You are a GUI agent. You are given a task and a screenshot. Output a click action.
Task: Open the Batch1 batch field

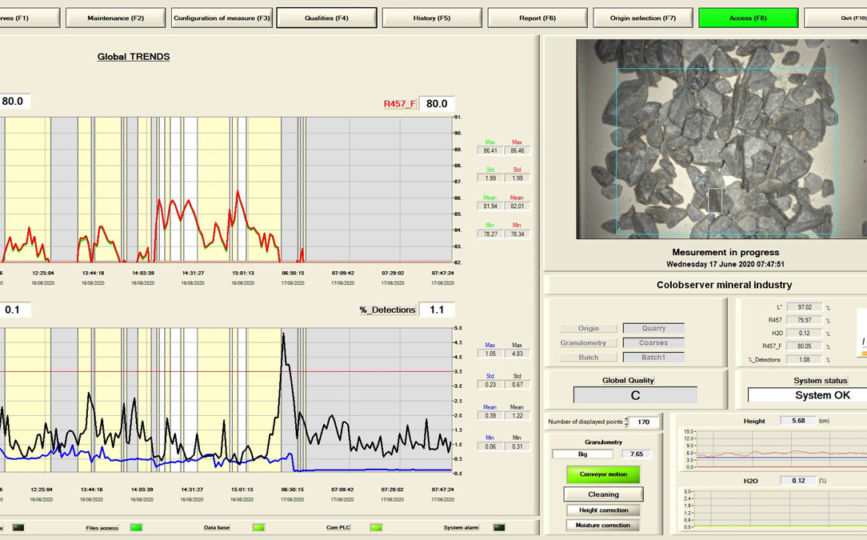(654, 358)
